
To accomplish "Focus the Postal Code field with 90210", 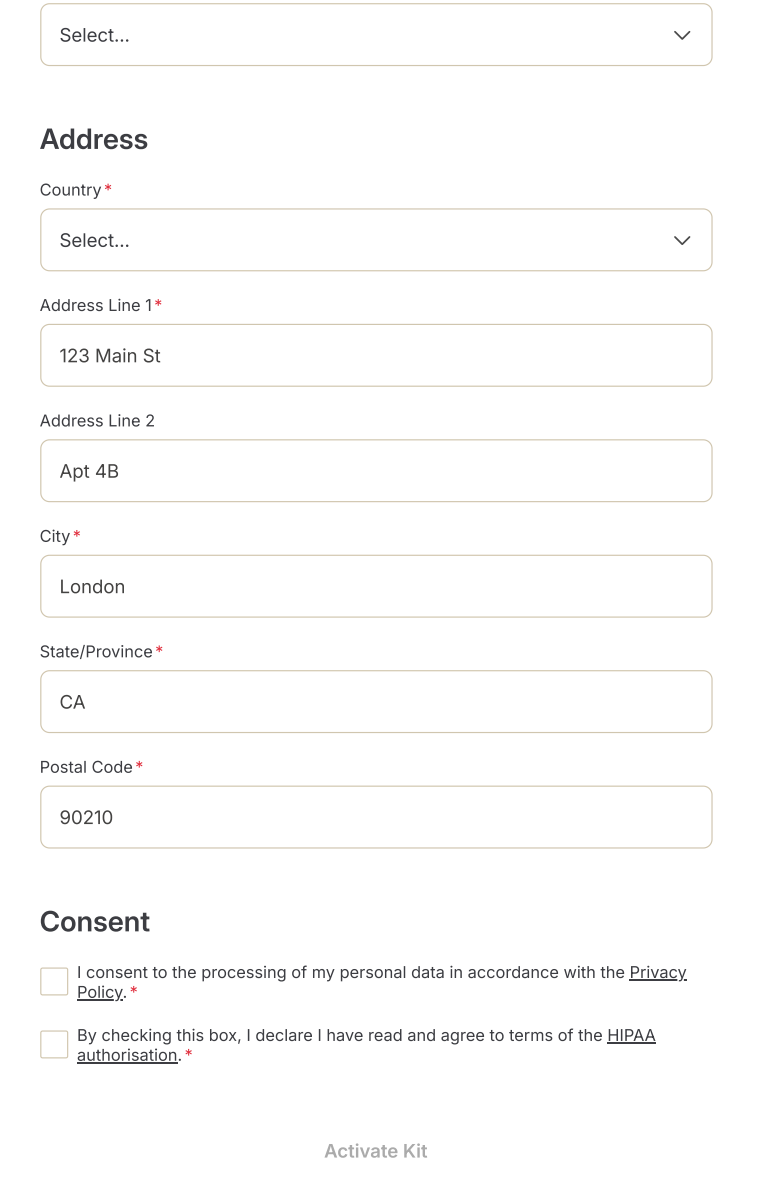I will click(376, 818).
